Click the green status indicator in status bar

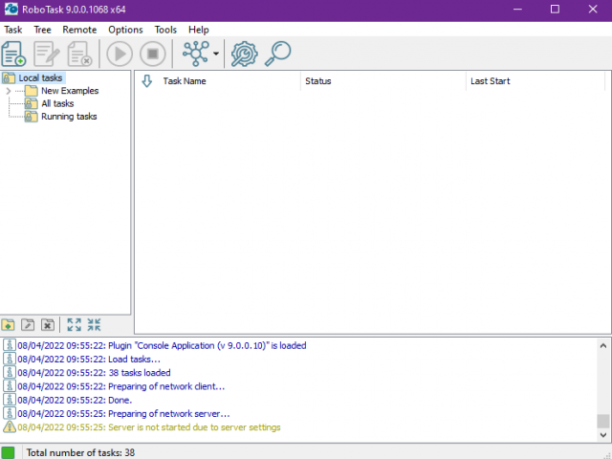[x=8, y=453]
